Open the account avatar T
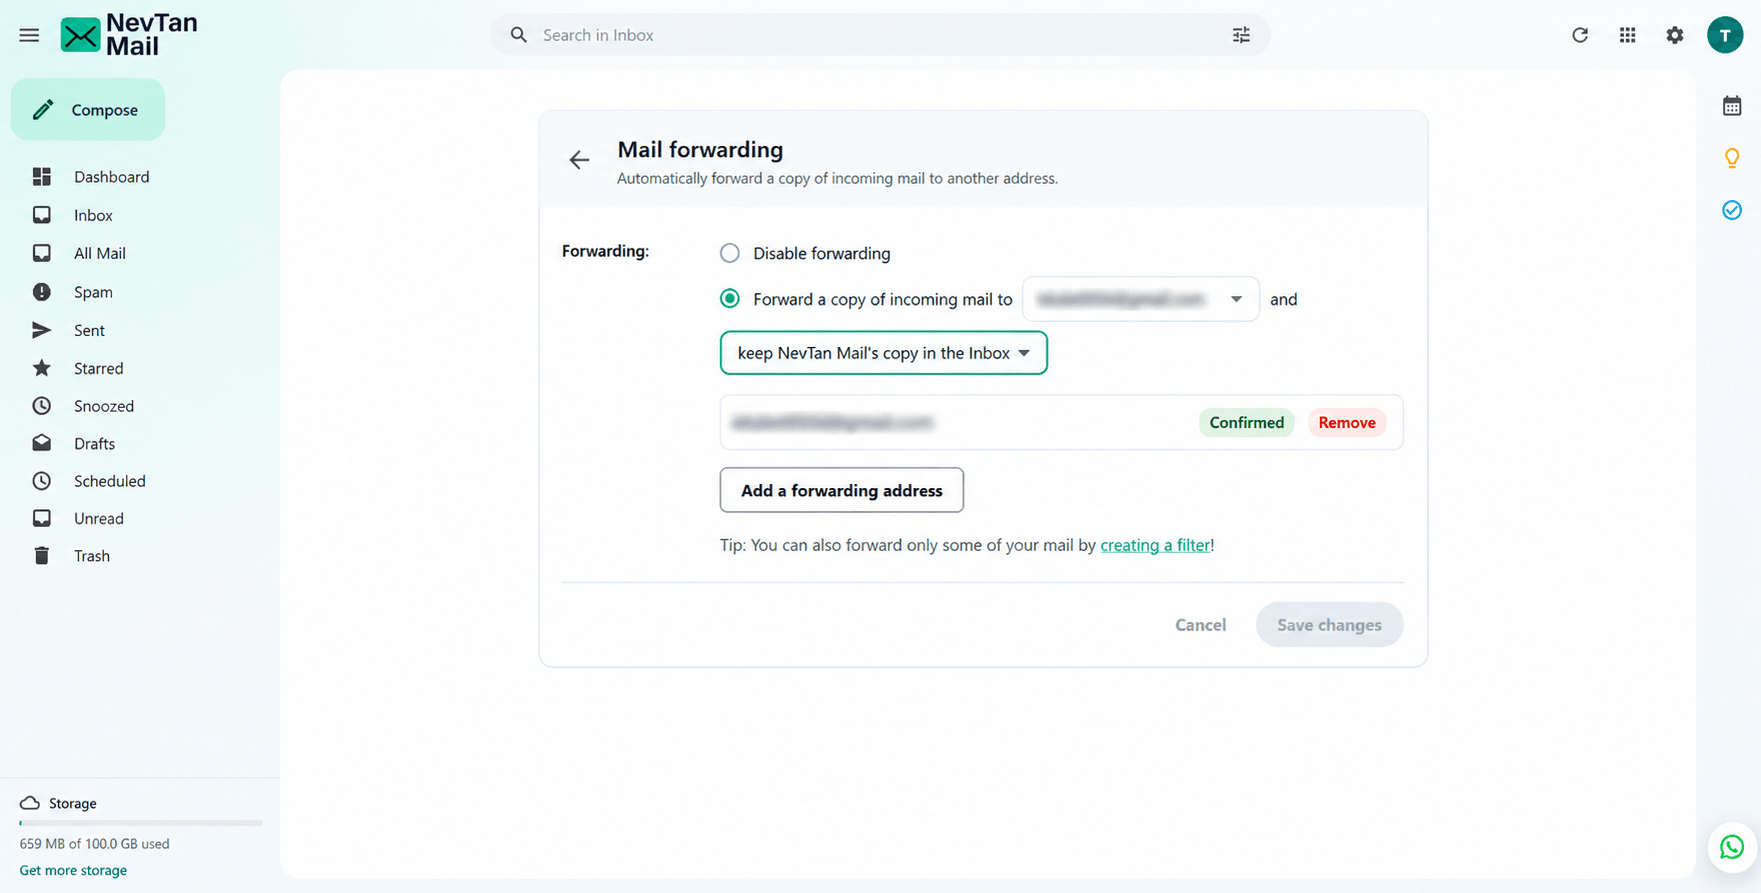Viewport: 1761px width, 893px height. [x=1725, y=35]
